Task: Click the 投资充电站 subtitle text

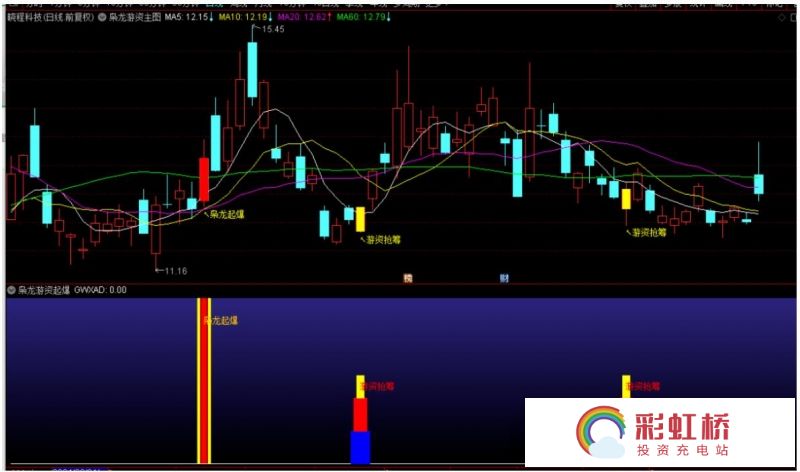Action: pos(683,451)
